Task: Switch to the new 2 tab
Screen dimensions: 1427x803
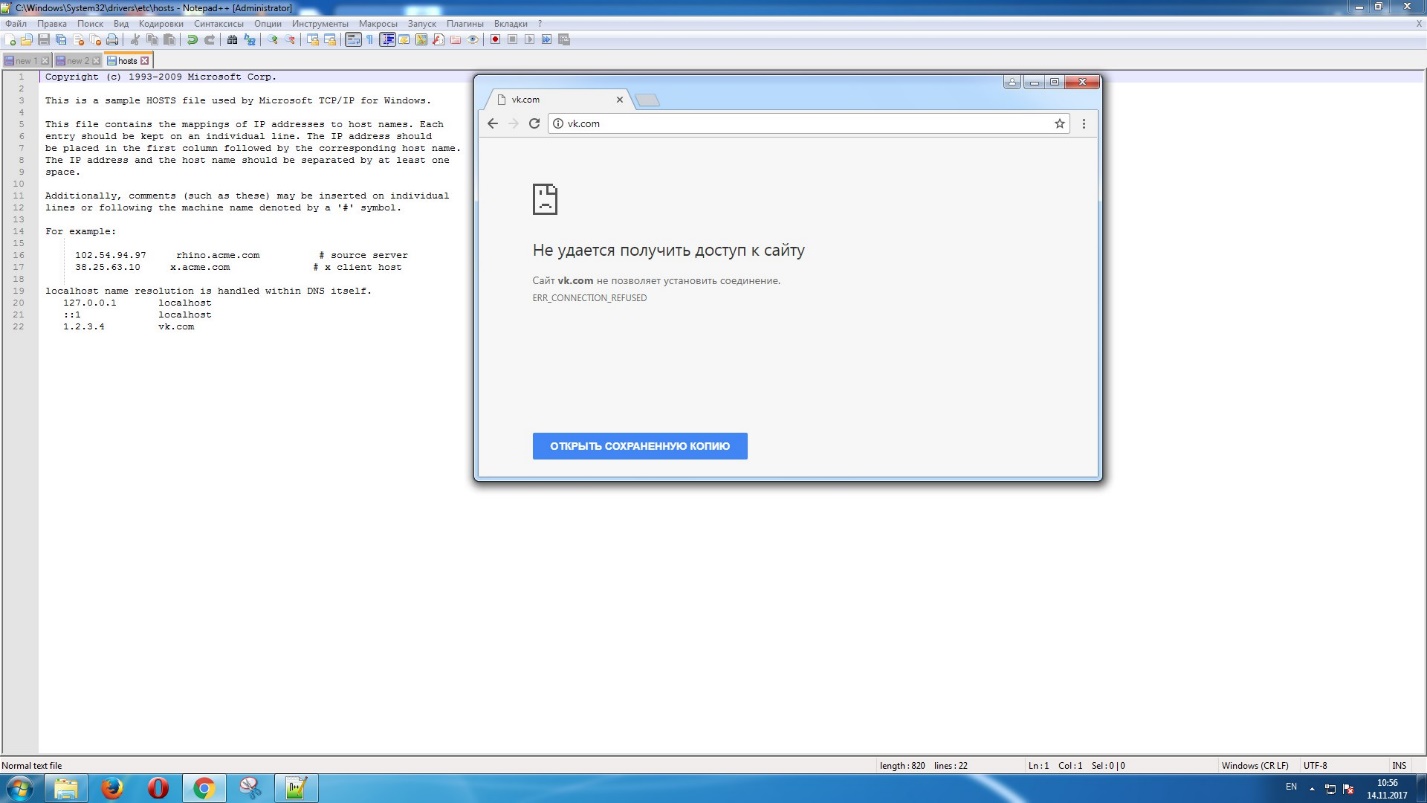Action: [77, 61]
